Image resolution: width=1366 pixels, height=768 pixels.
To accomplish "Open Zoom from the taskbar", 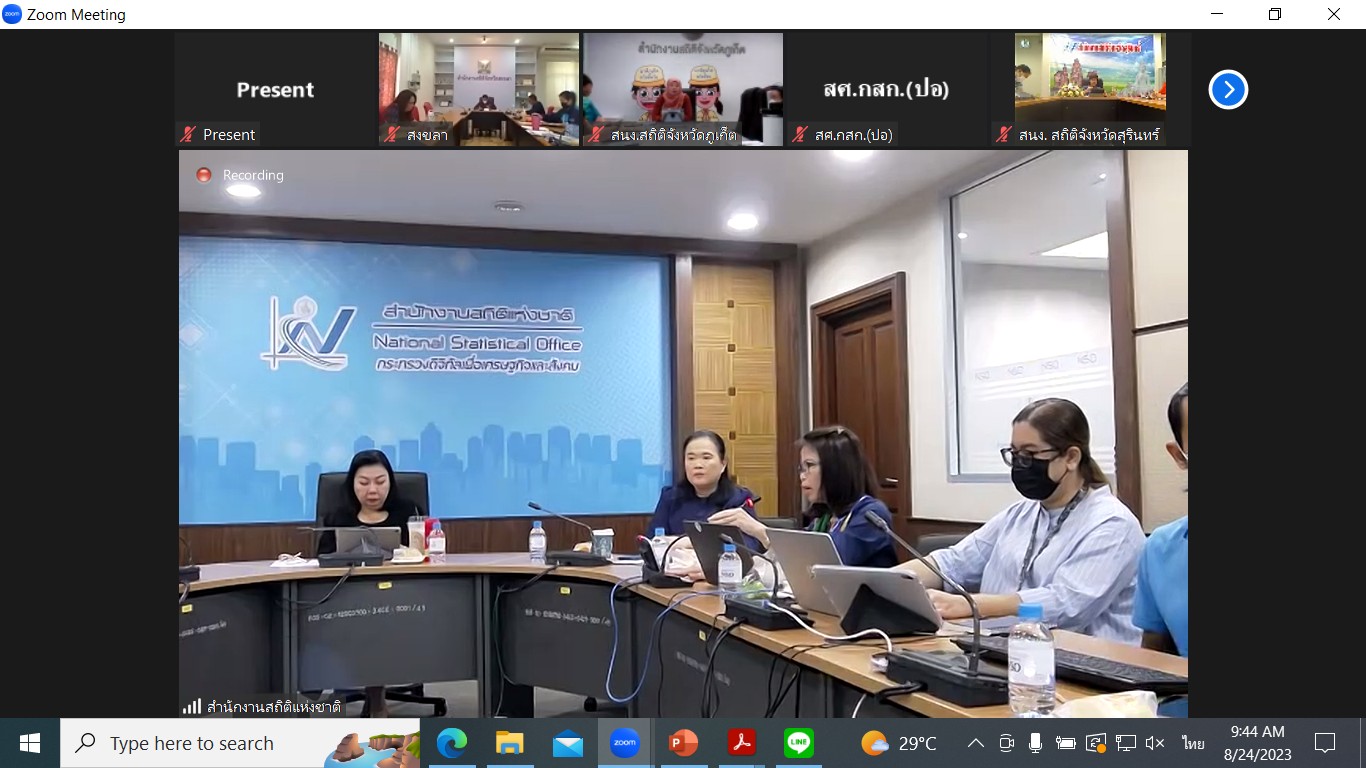I will (x=624, y=743).
